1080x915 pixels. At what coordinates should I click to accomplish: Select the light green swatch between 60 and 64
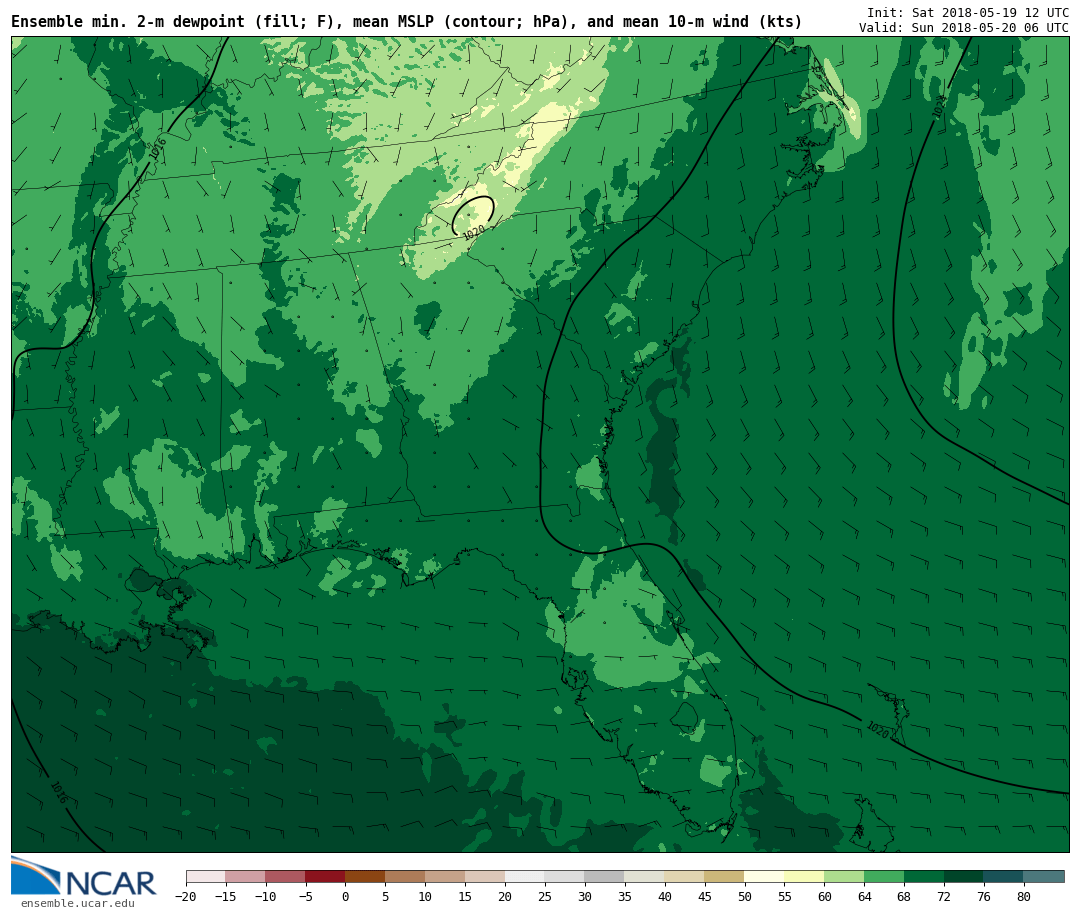pyautogui.click(x=844, y=876)
